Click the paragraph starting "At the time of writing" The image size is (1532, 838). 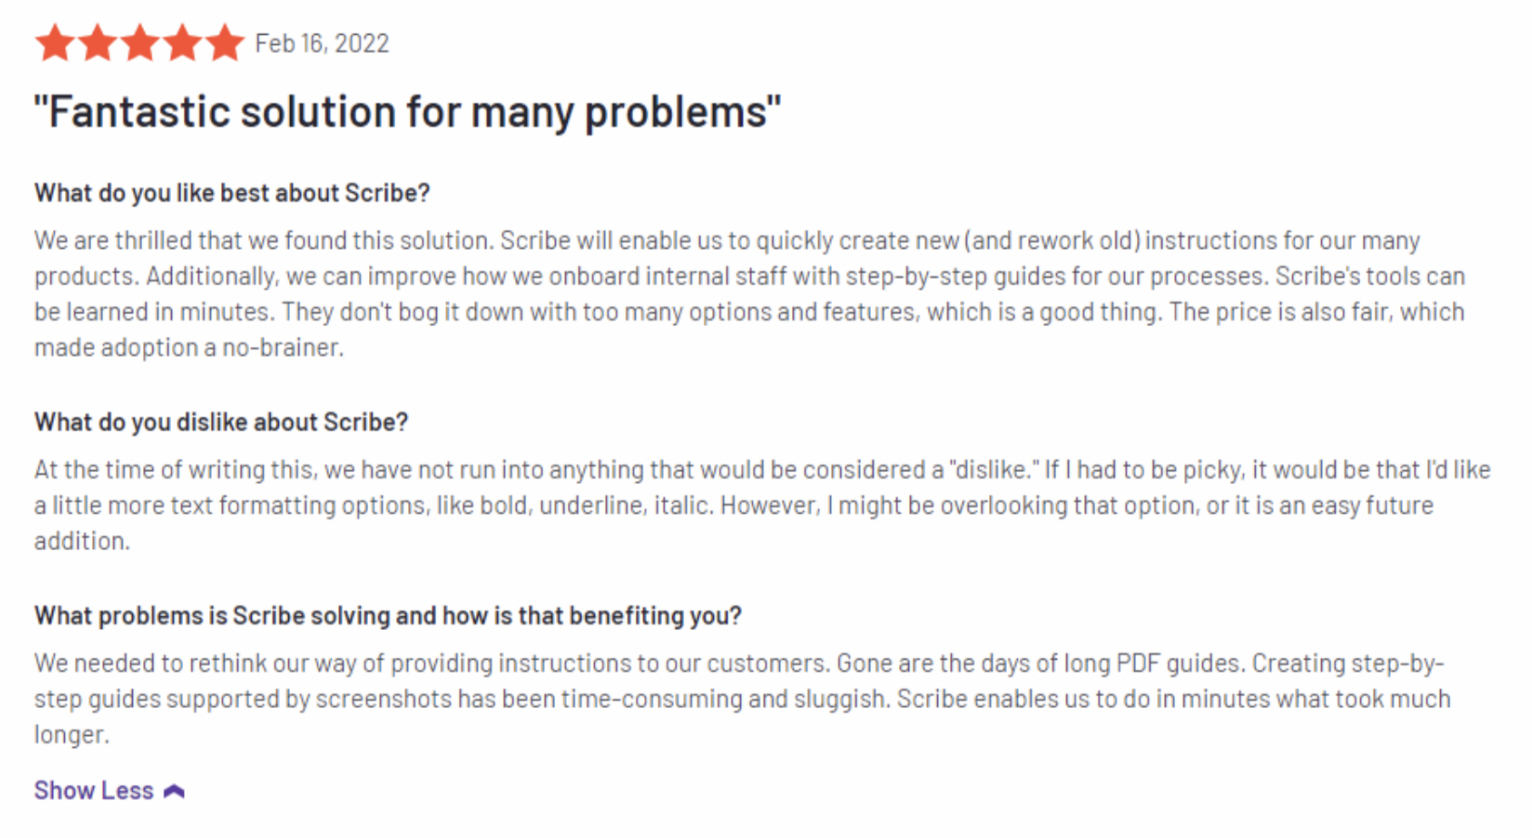click(762, 505)
